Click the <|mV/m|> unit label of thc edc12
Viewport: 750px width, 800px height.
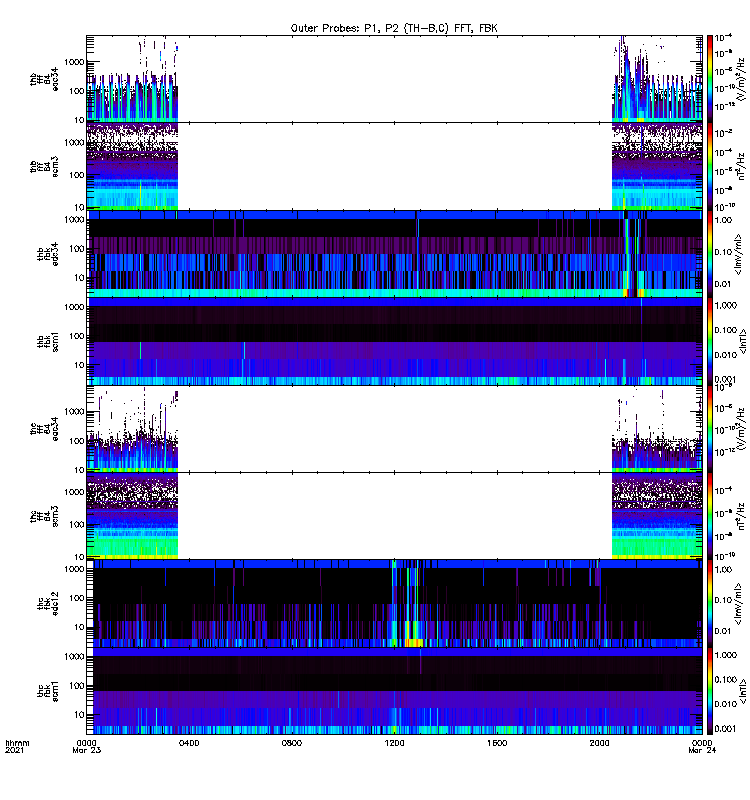[738, 604]
